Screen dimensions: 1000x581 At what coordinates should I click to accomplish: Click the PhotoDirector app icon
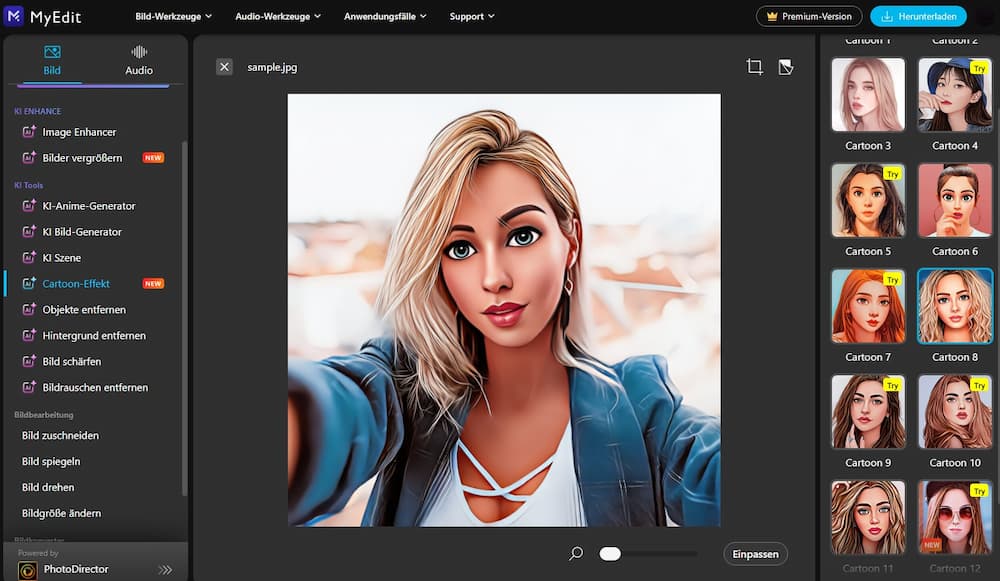pos(27,570)
